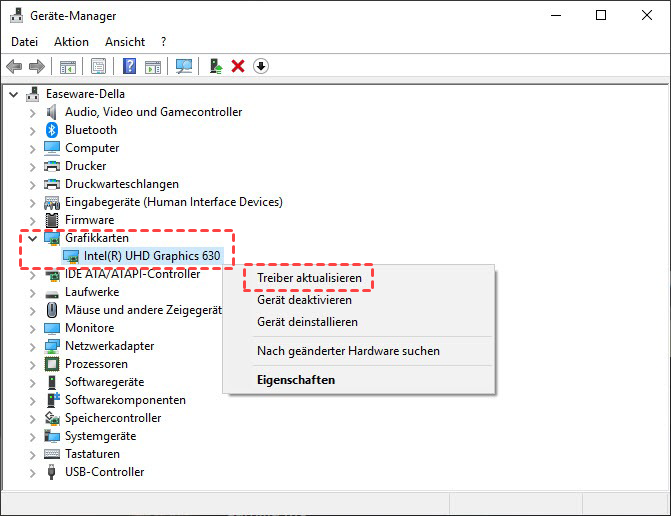Select IDE ATA/ATAPI-Controller row
671x516 pixels.
pyautogui.click(x=132, y=274)
